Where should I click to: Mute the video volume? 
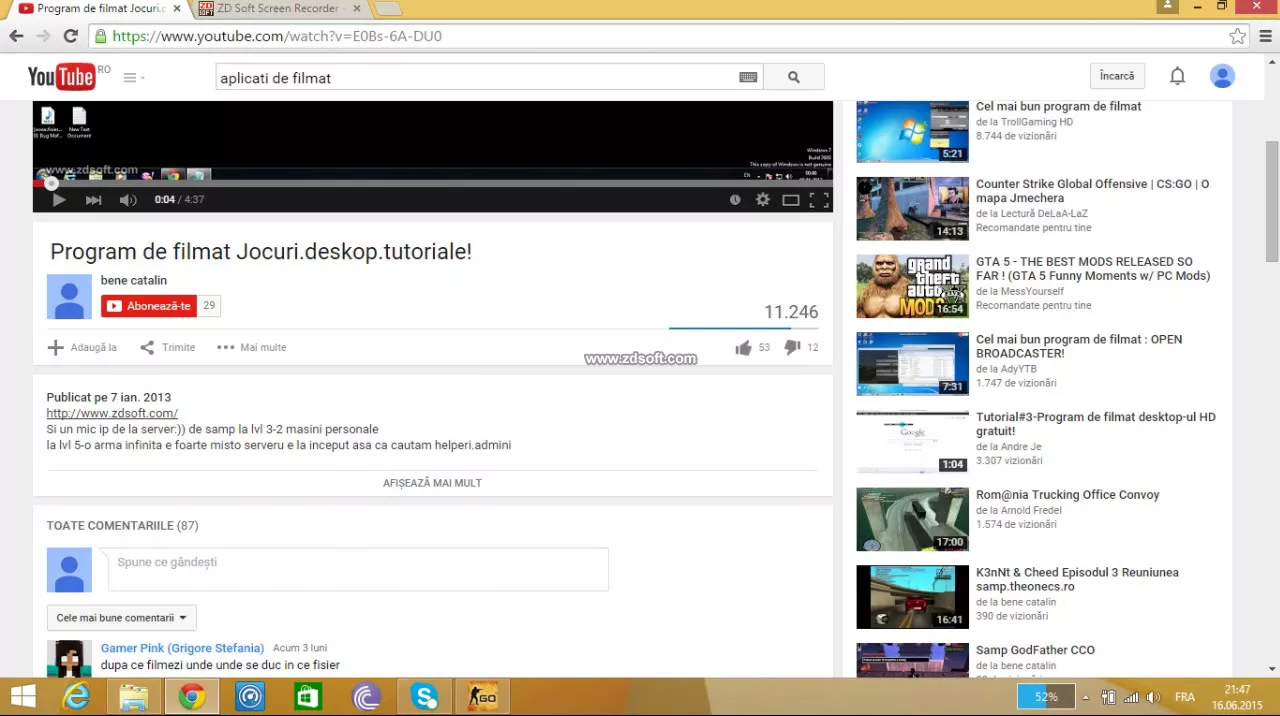click(x=128, y=200)
